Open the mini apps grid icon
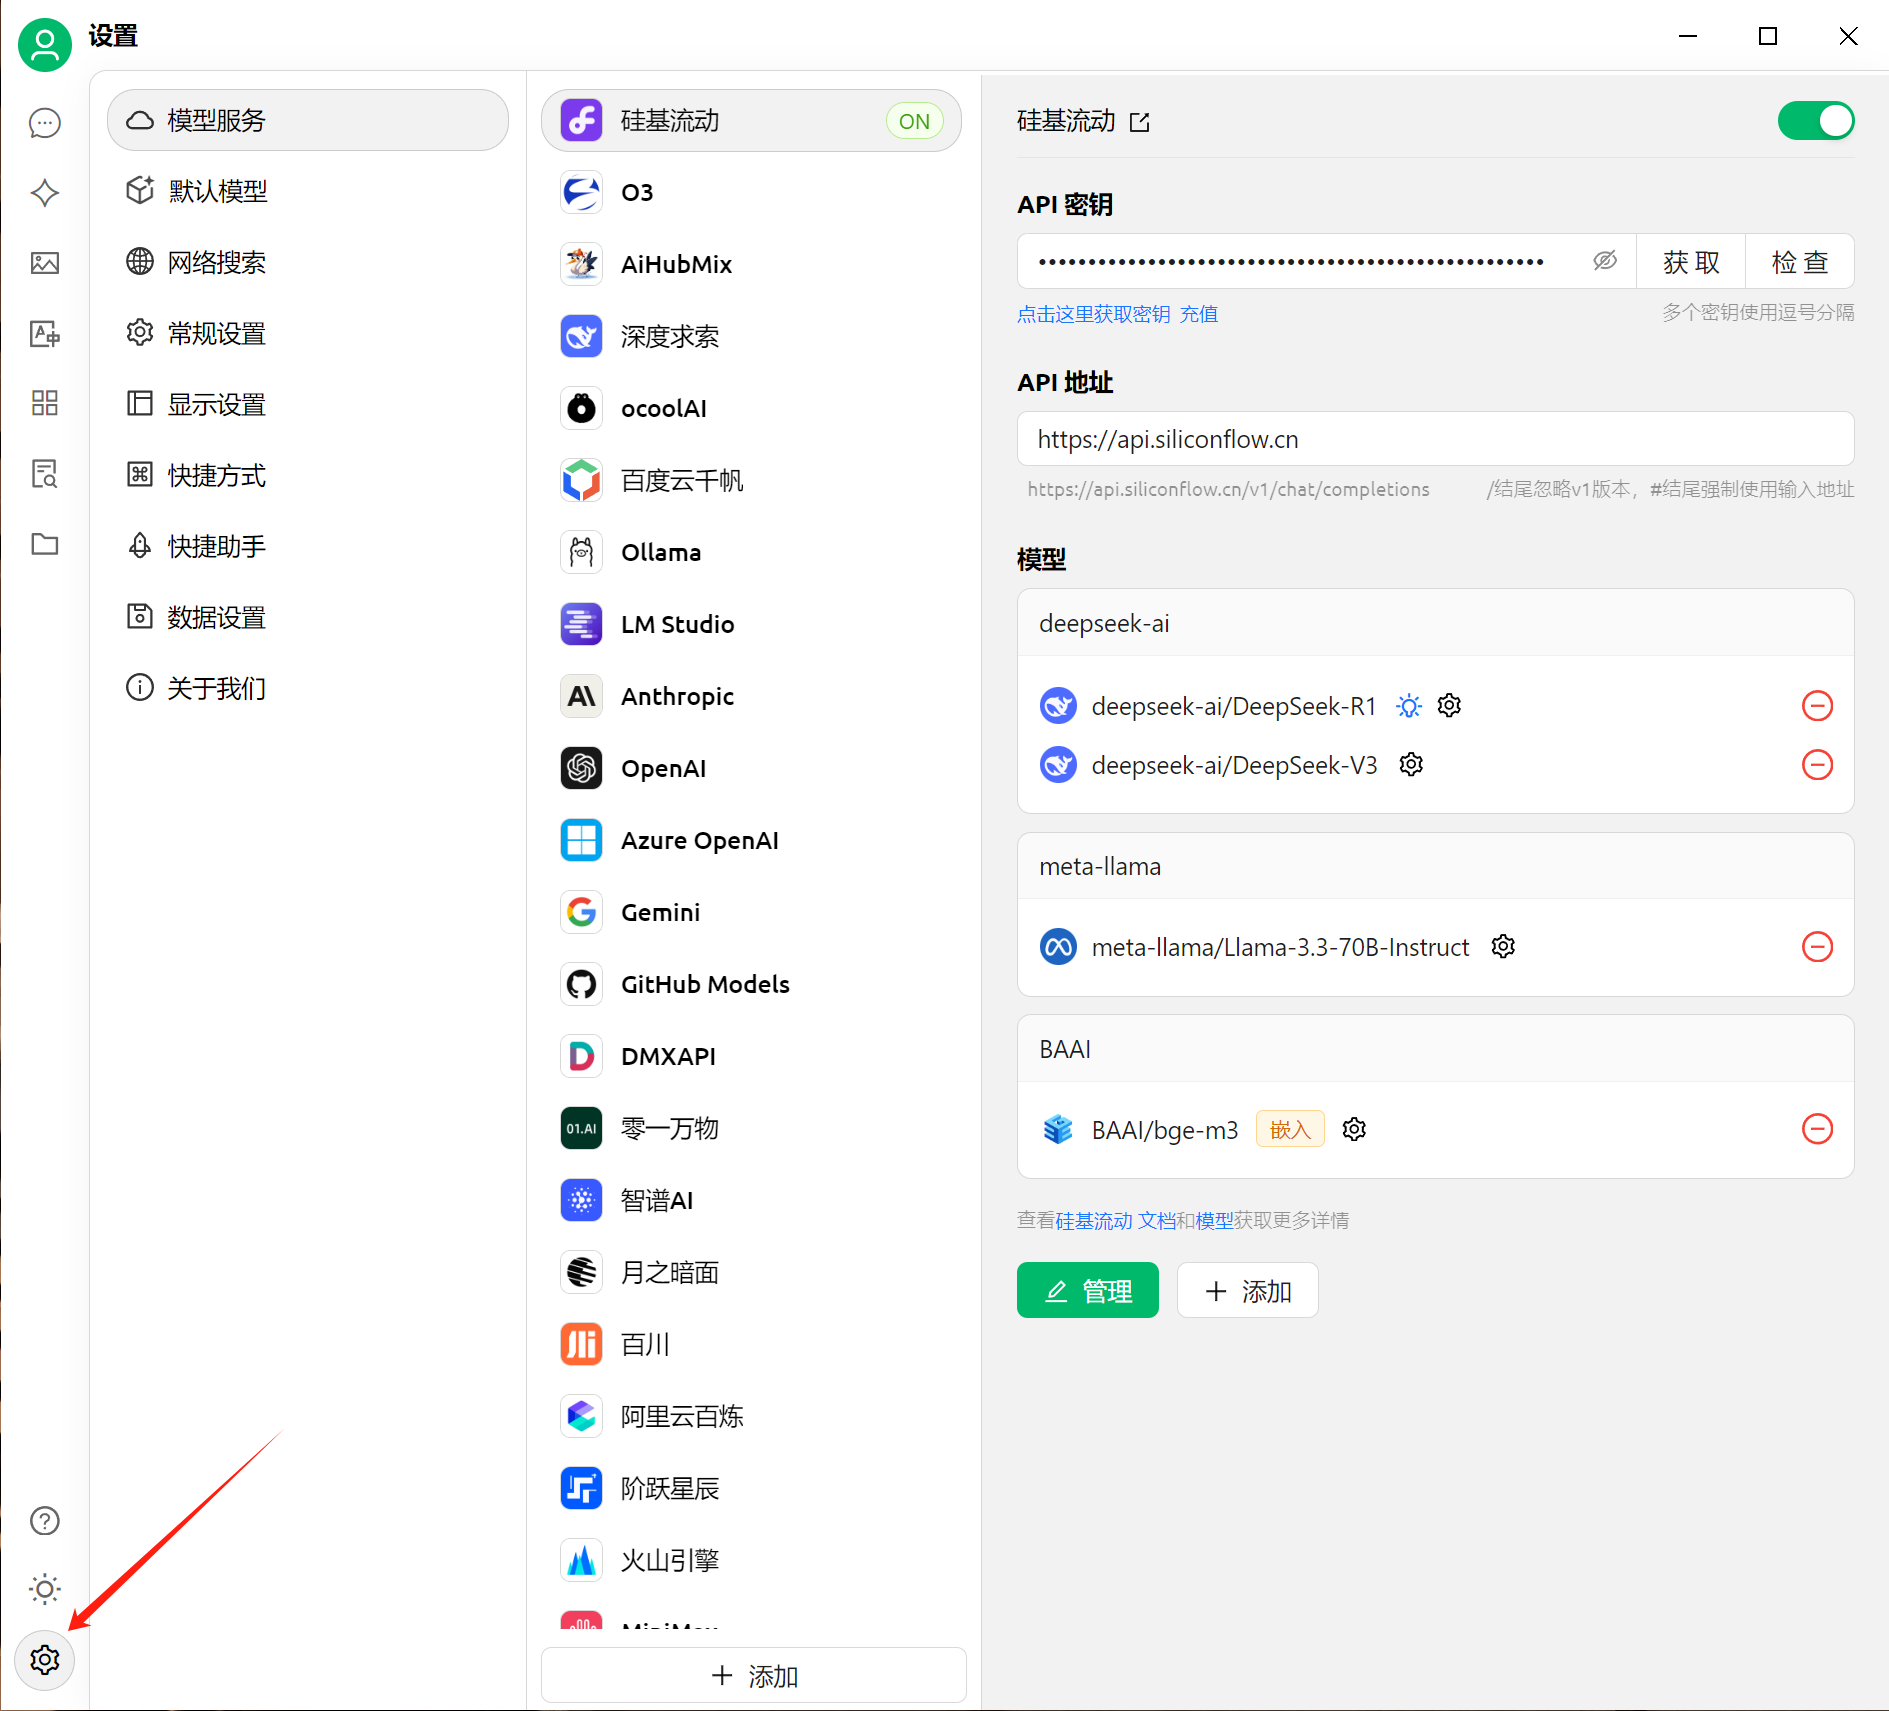Screen dimensions: 1889x1711 pos(45,403)
